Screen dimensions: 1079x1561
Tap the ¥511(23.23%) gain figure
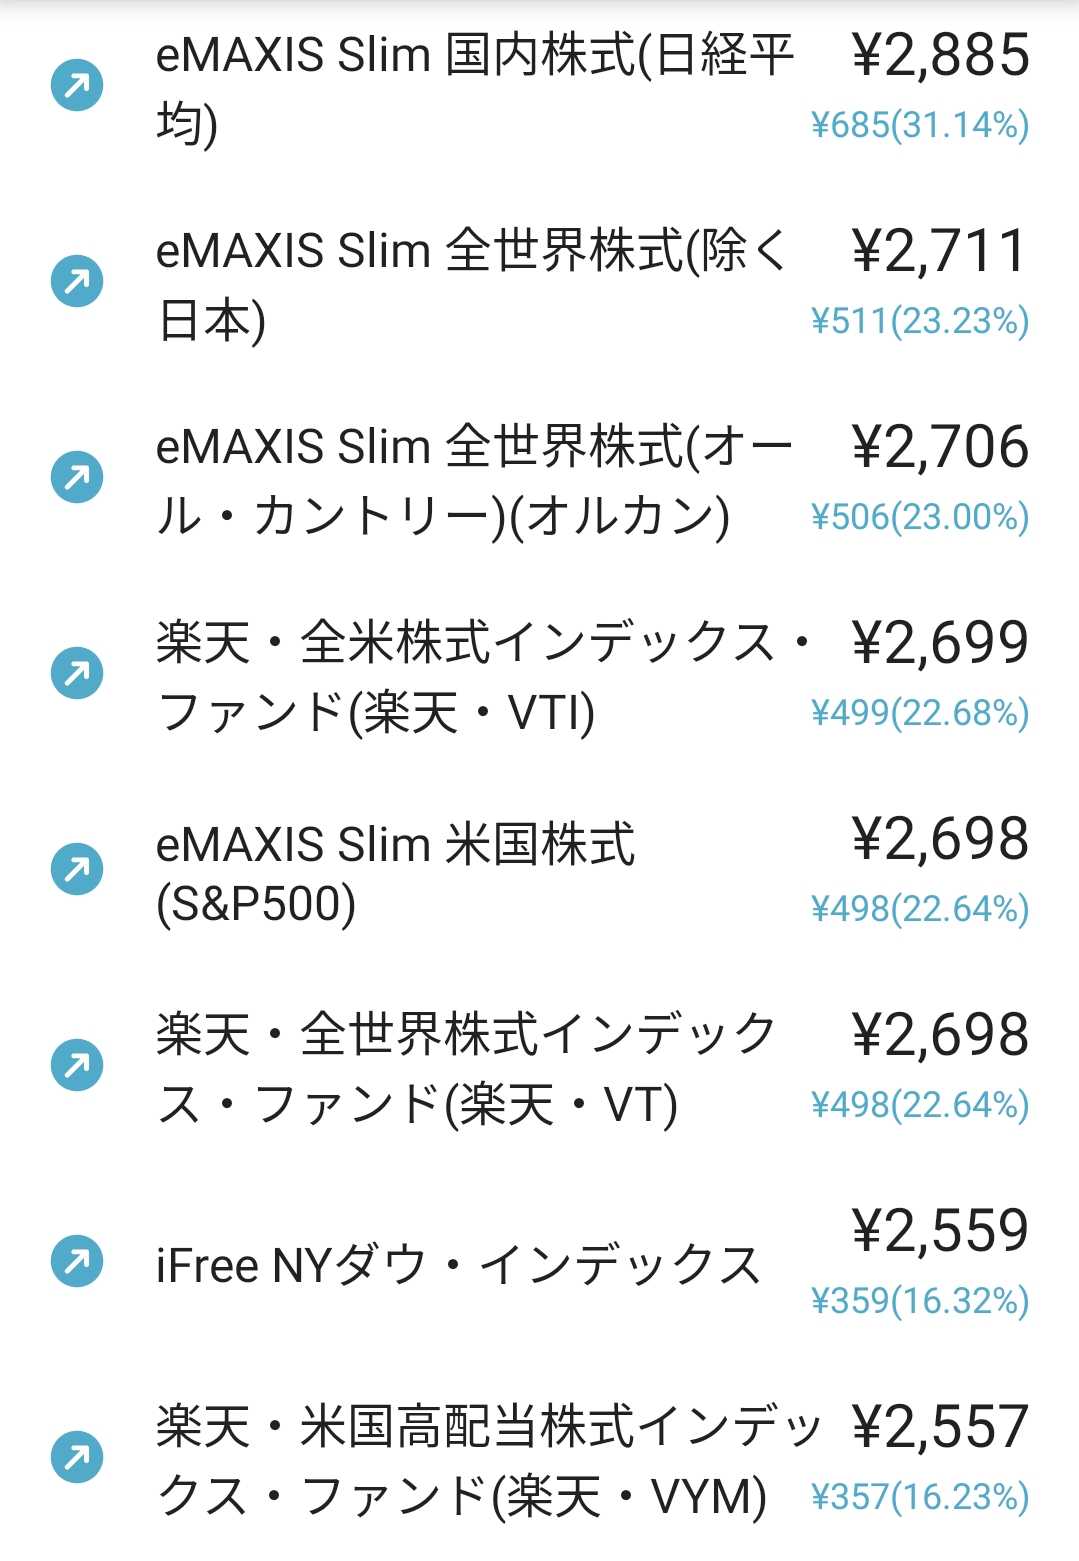point(919,321)
